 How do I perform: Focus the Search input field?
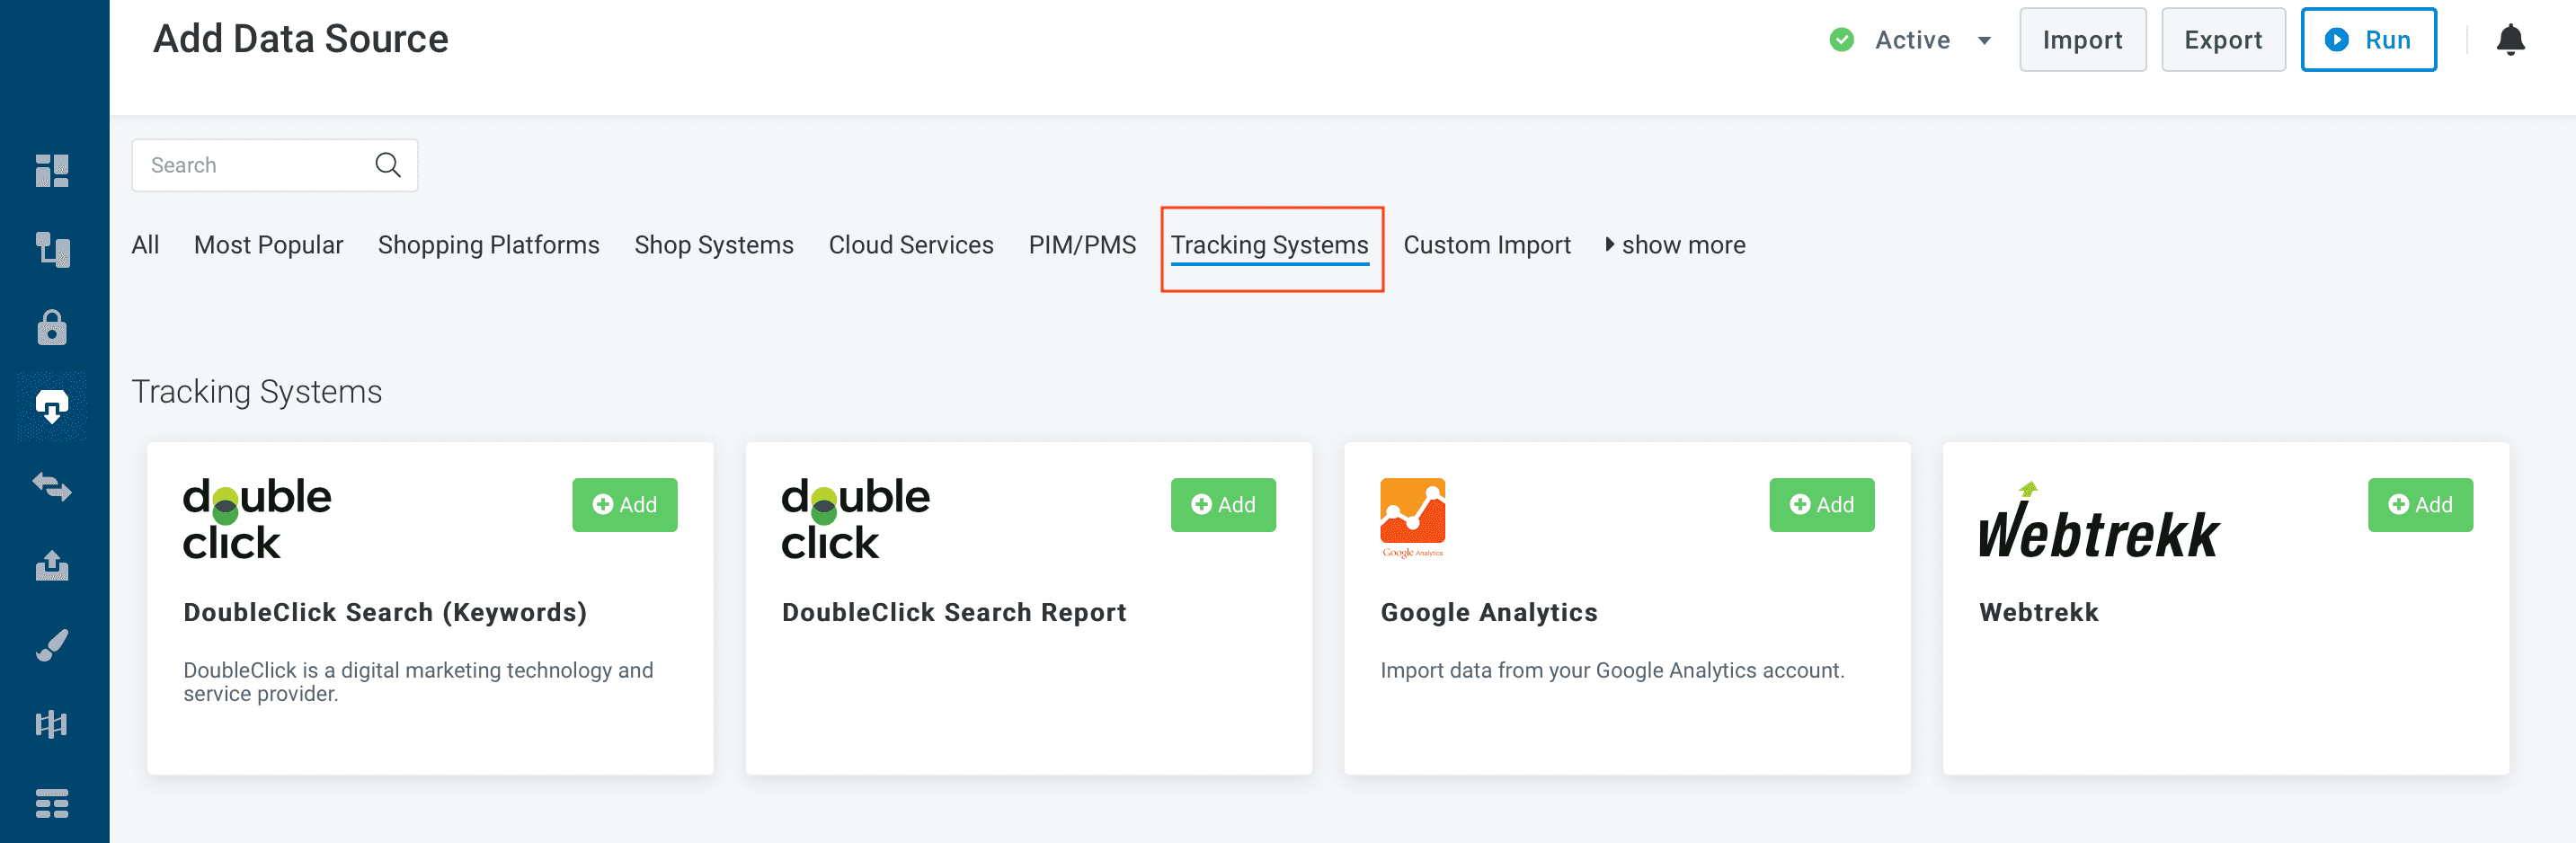(x=255, y=165)
